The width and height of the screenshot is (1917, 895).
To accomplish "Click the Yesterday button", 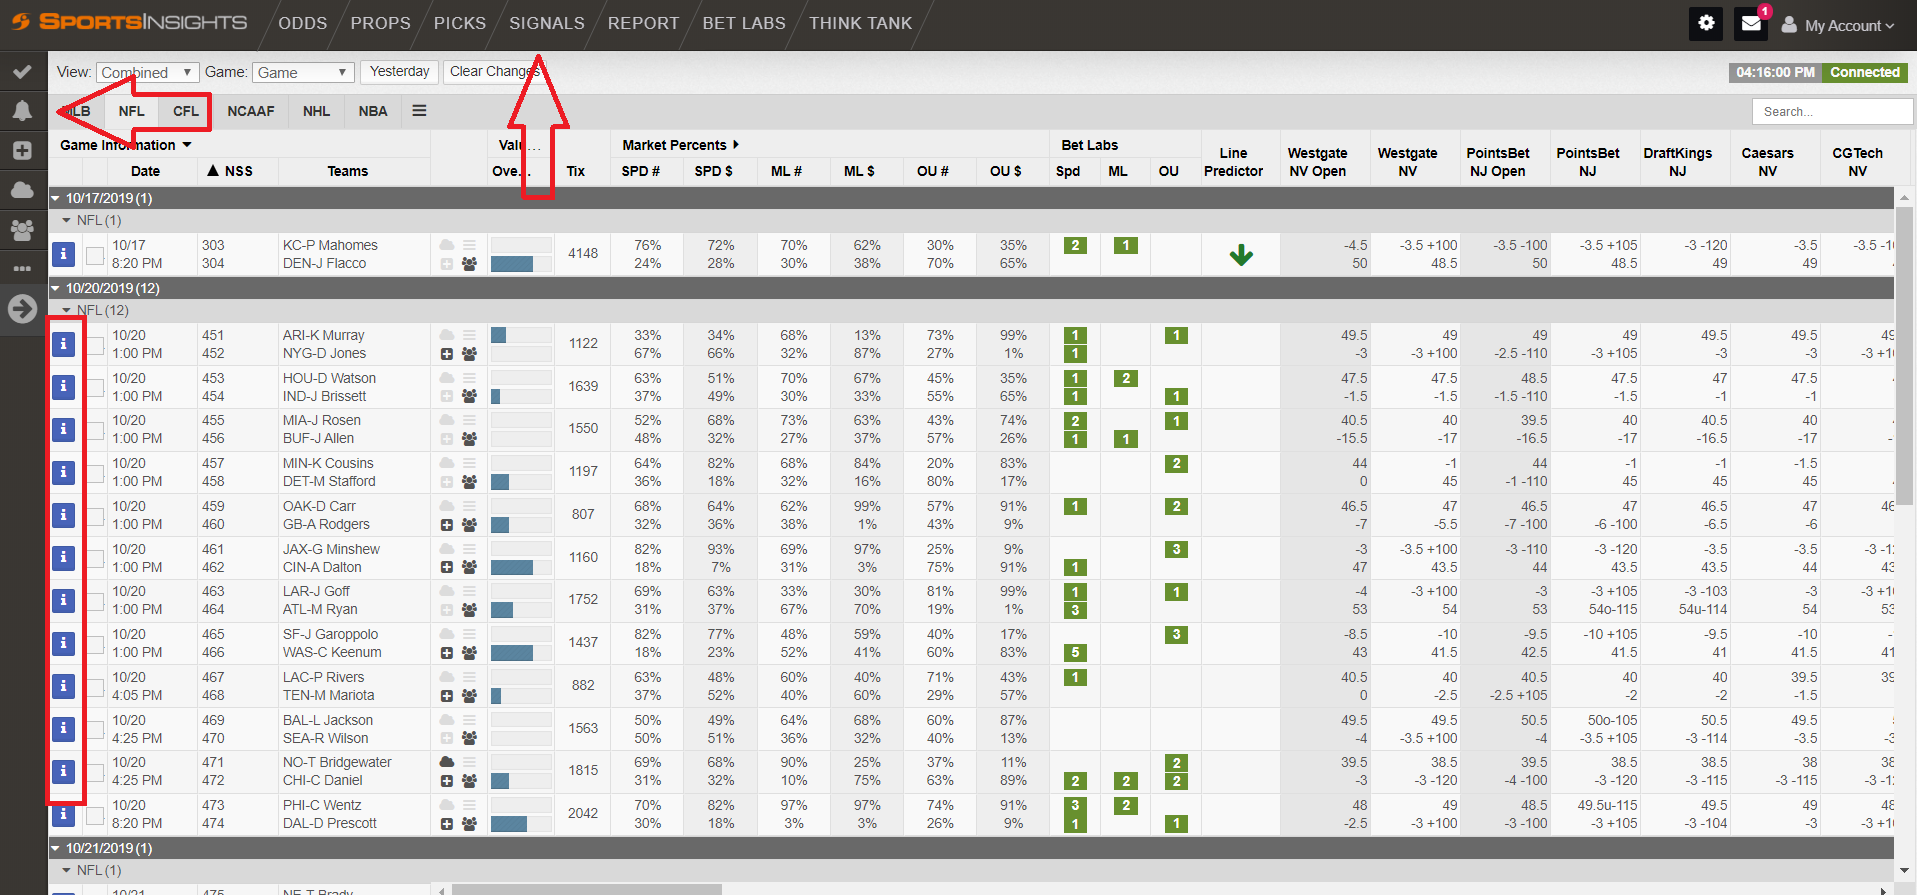I will 399,72.
